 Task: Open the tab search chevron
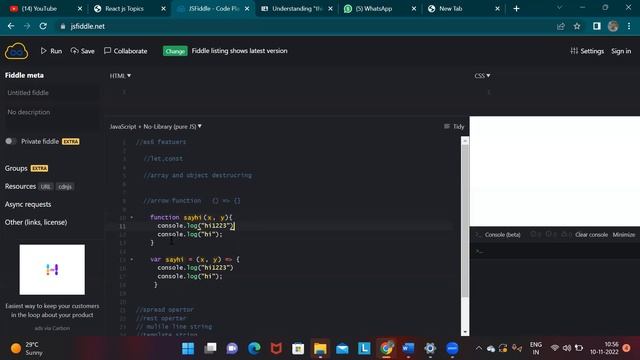tap(559, 7)
